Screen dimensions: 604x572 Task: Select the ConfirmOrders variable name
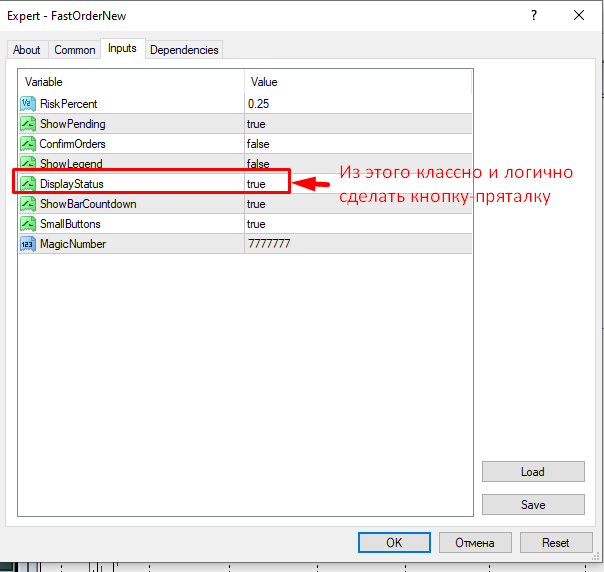point(72,144)
